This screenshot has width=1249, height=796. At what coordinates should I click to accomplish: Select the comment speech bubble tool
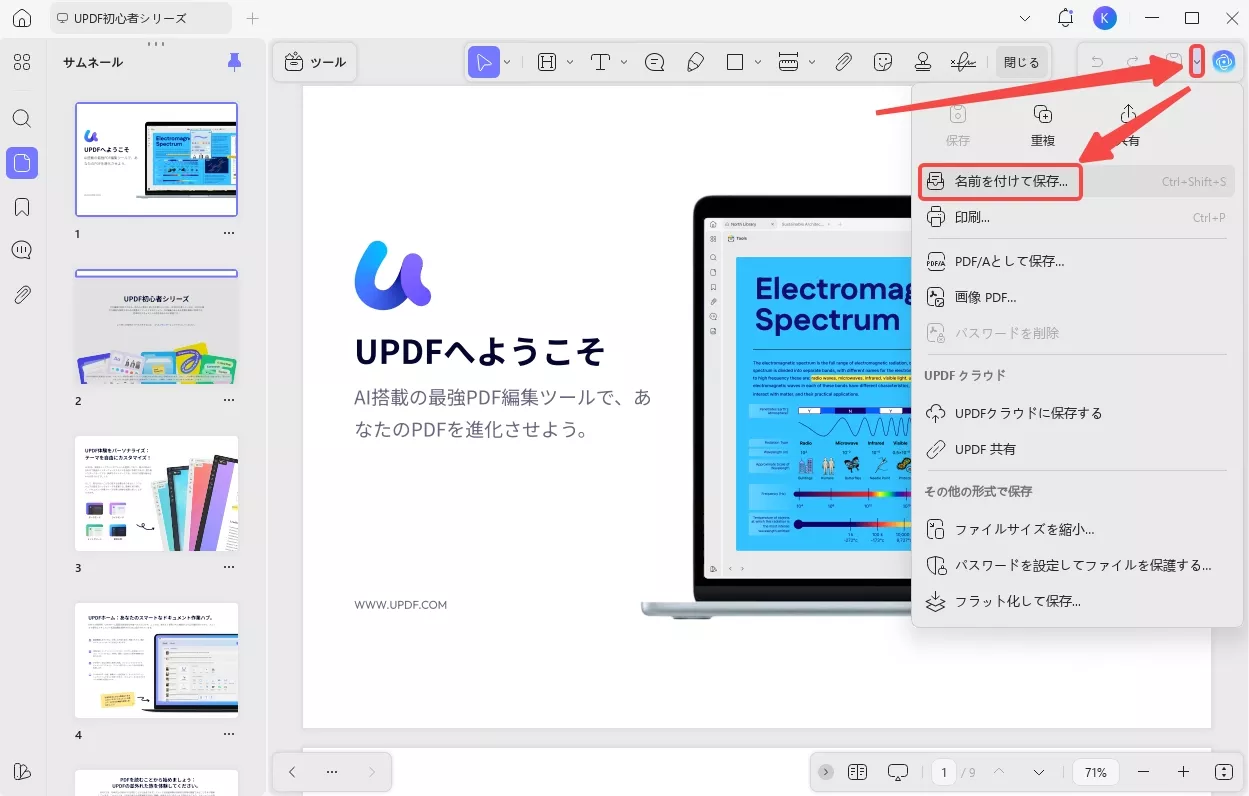tap(654, 61)
